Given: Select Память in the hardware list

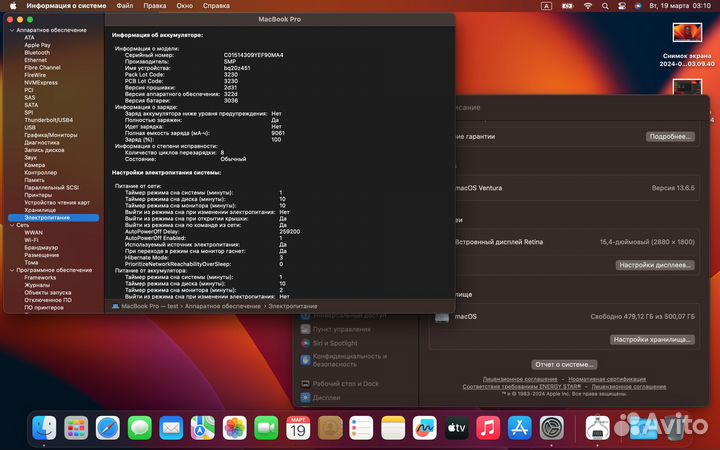Looking at the screenshot, I should (34, 180).
